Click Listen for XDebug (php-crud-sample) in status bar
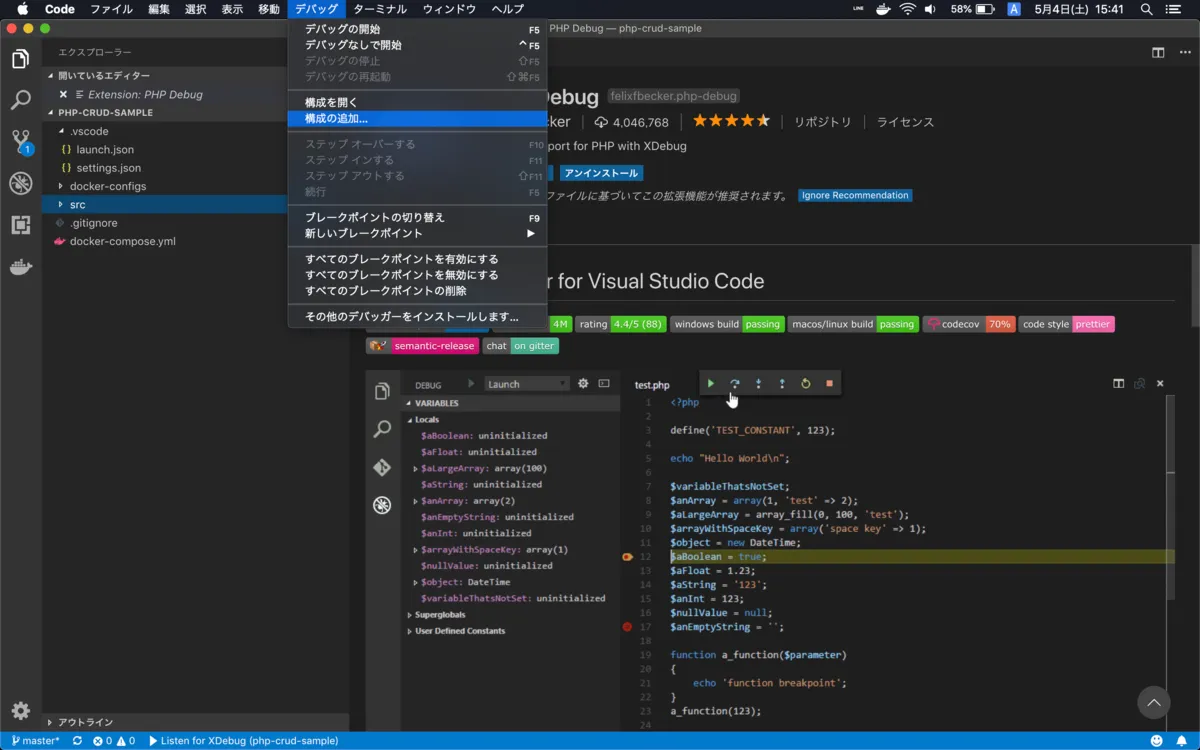 pos(243,741)
